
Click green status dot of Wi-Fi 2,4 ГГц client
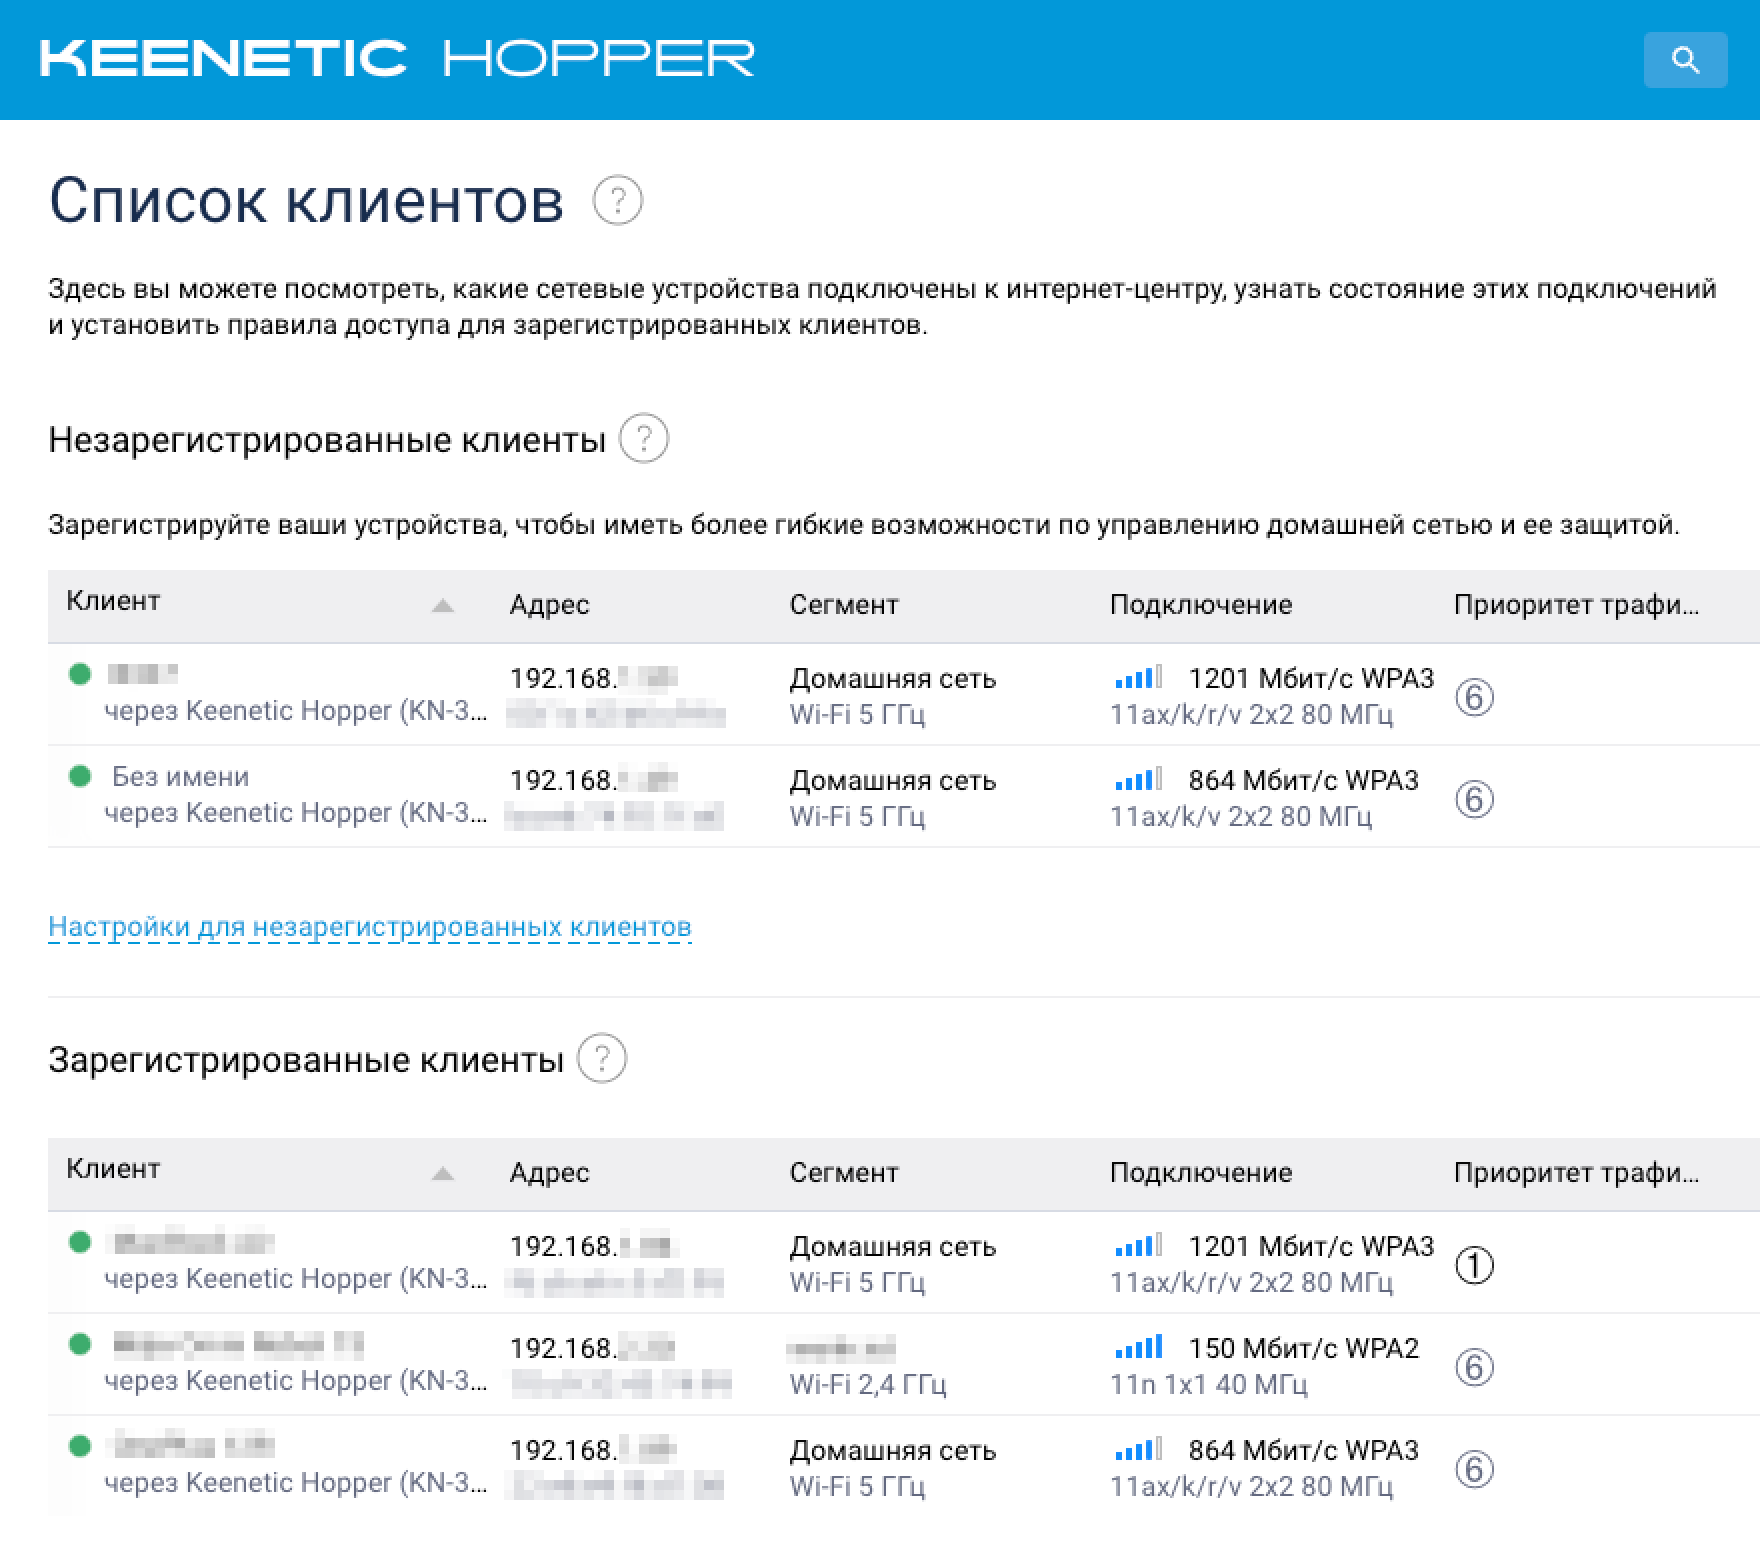(80, 1344)
